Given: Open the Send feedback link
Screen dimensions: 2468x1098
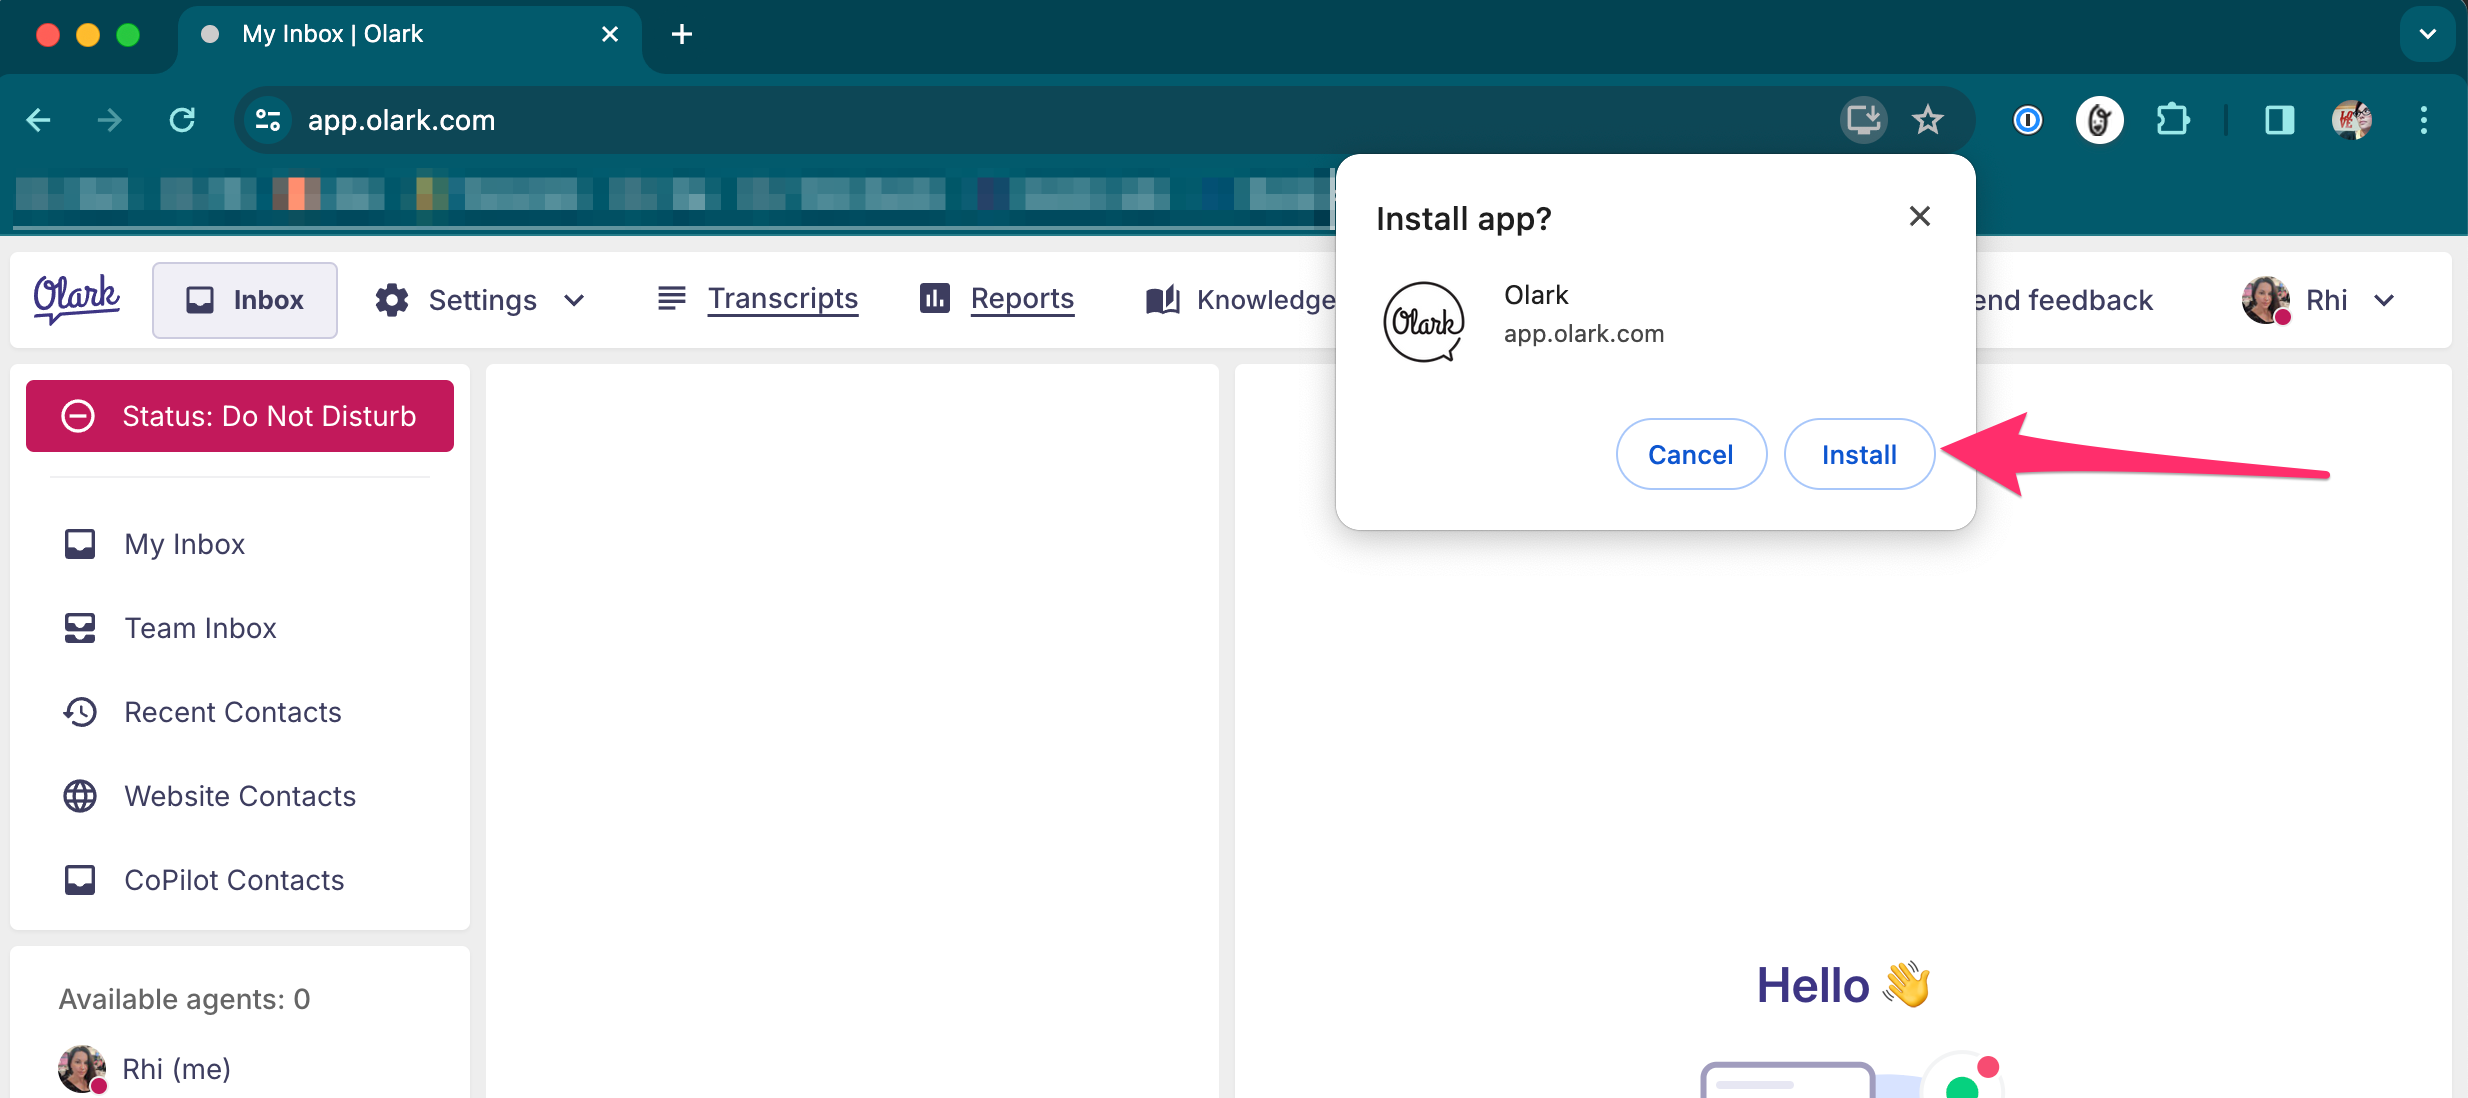Looking at the screenshot, I should point(2064,299).
